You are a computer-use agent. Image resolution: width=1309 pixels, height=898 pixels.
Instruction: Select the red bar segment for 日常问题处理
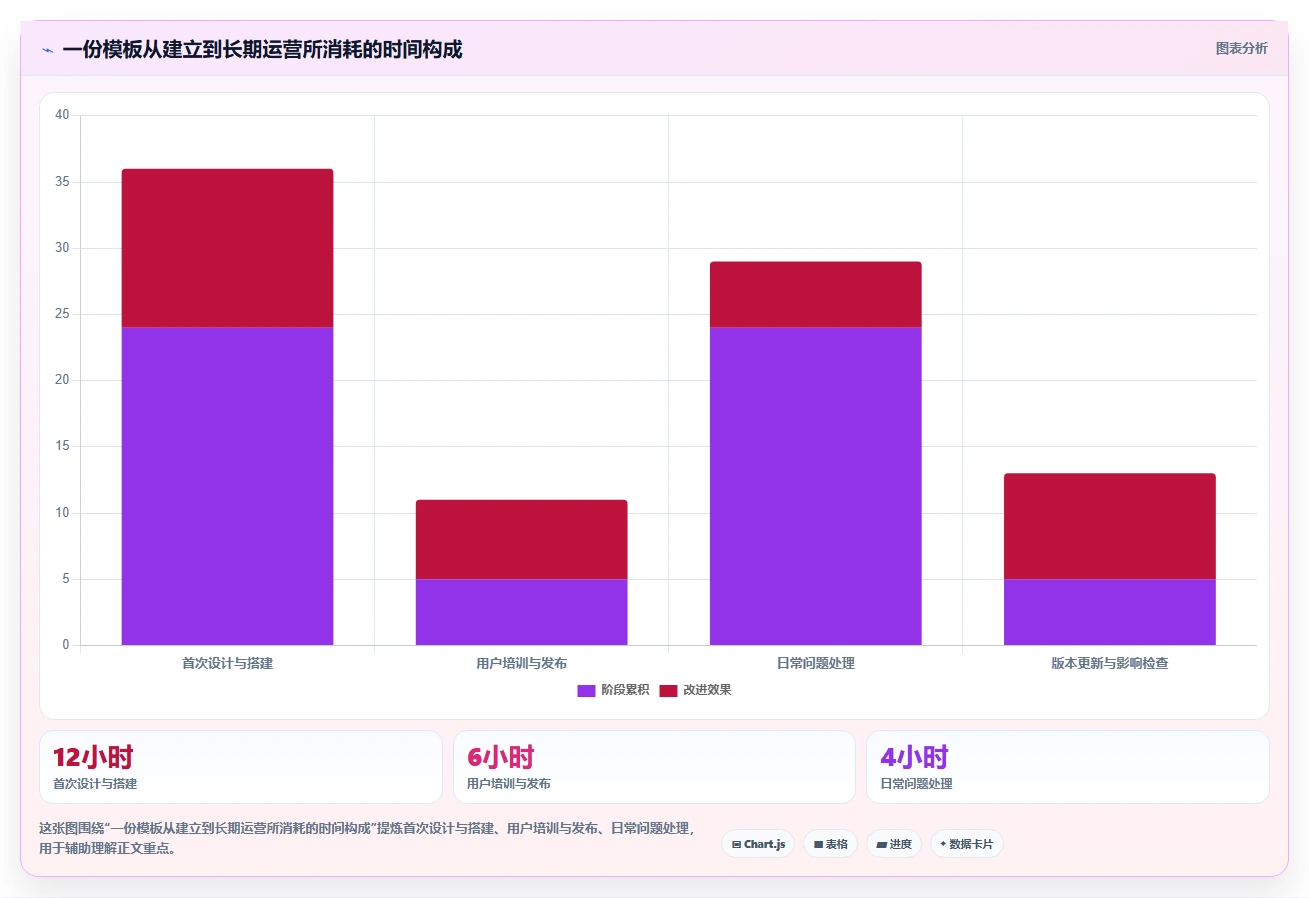pyautogui.click(x=815, y=294)
